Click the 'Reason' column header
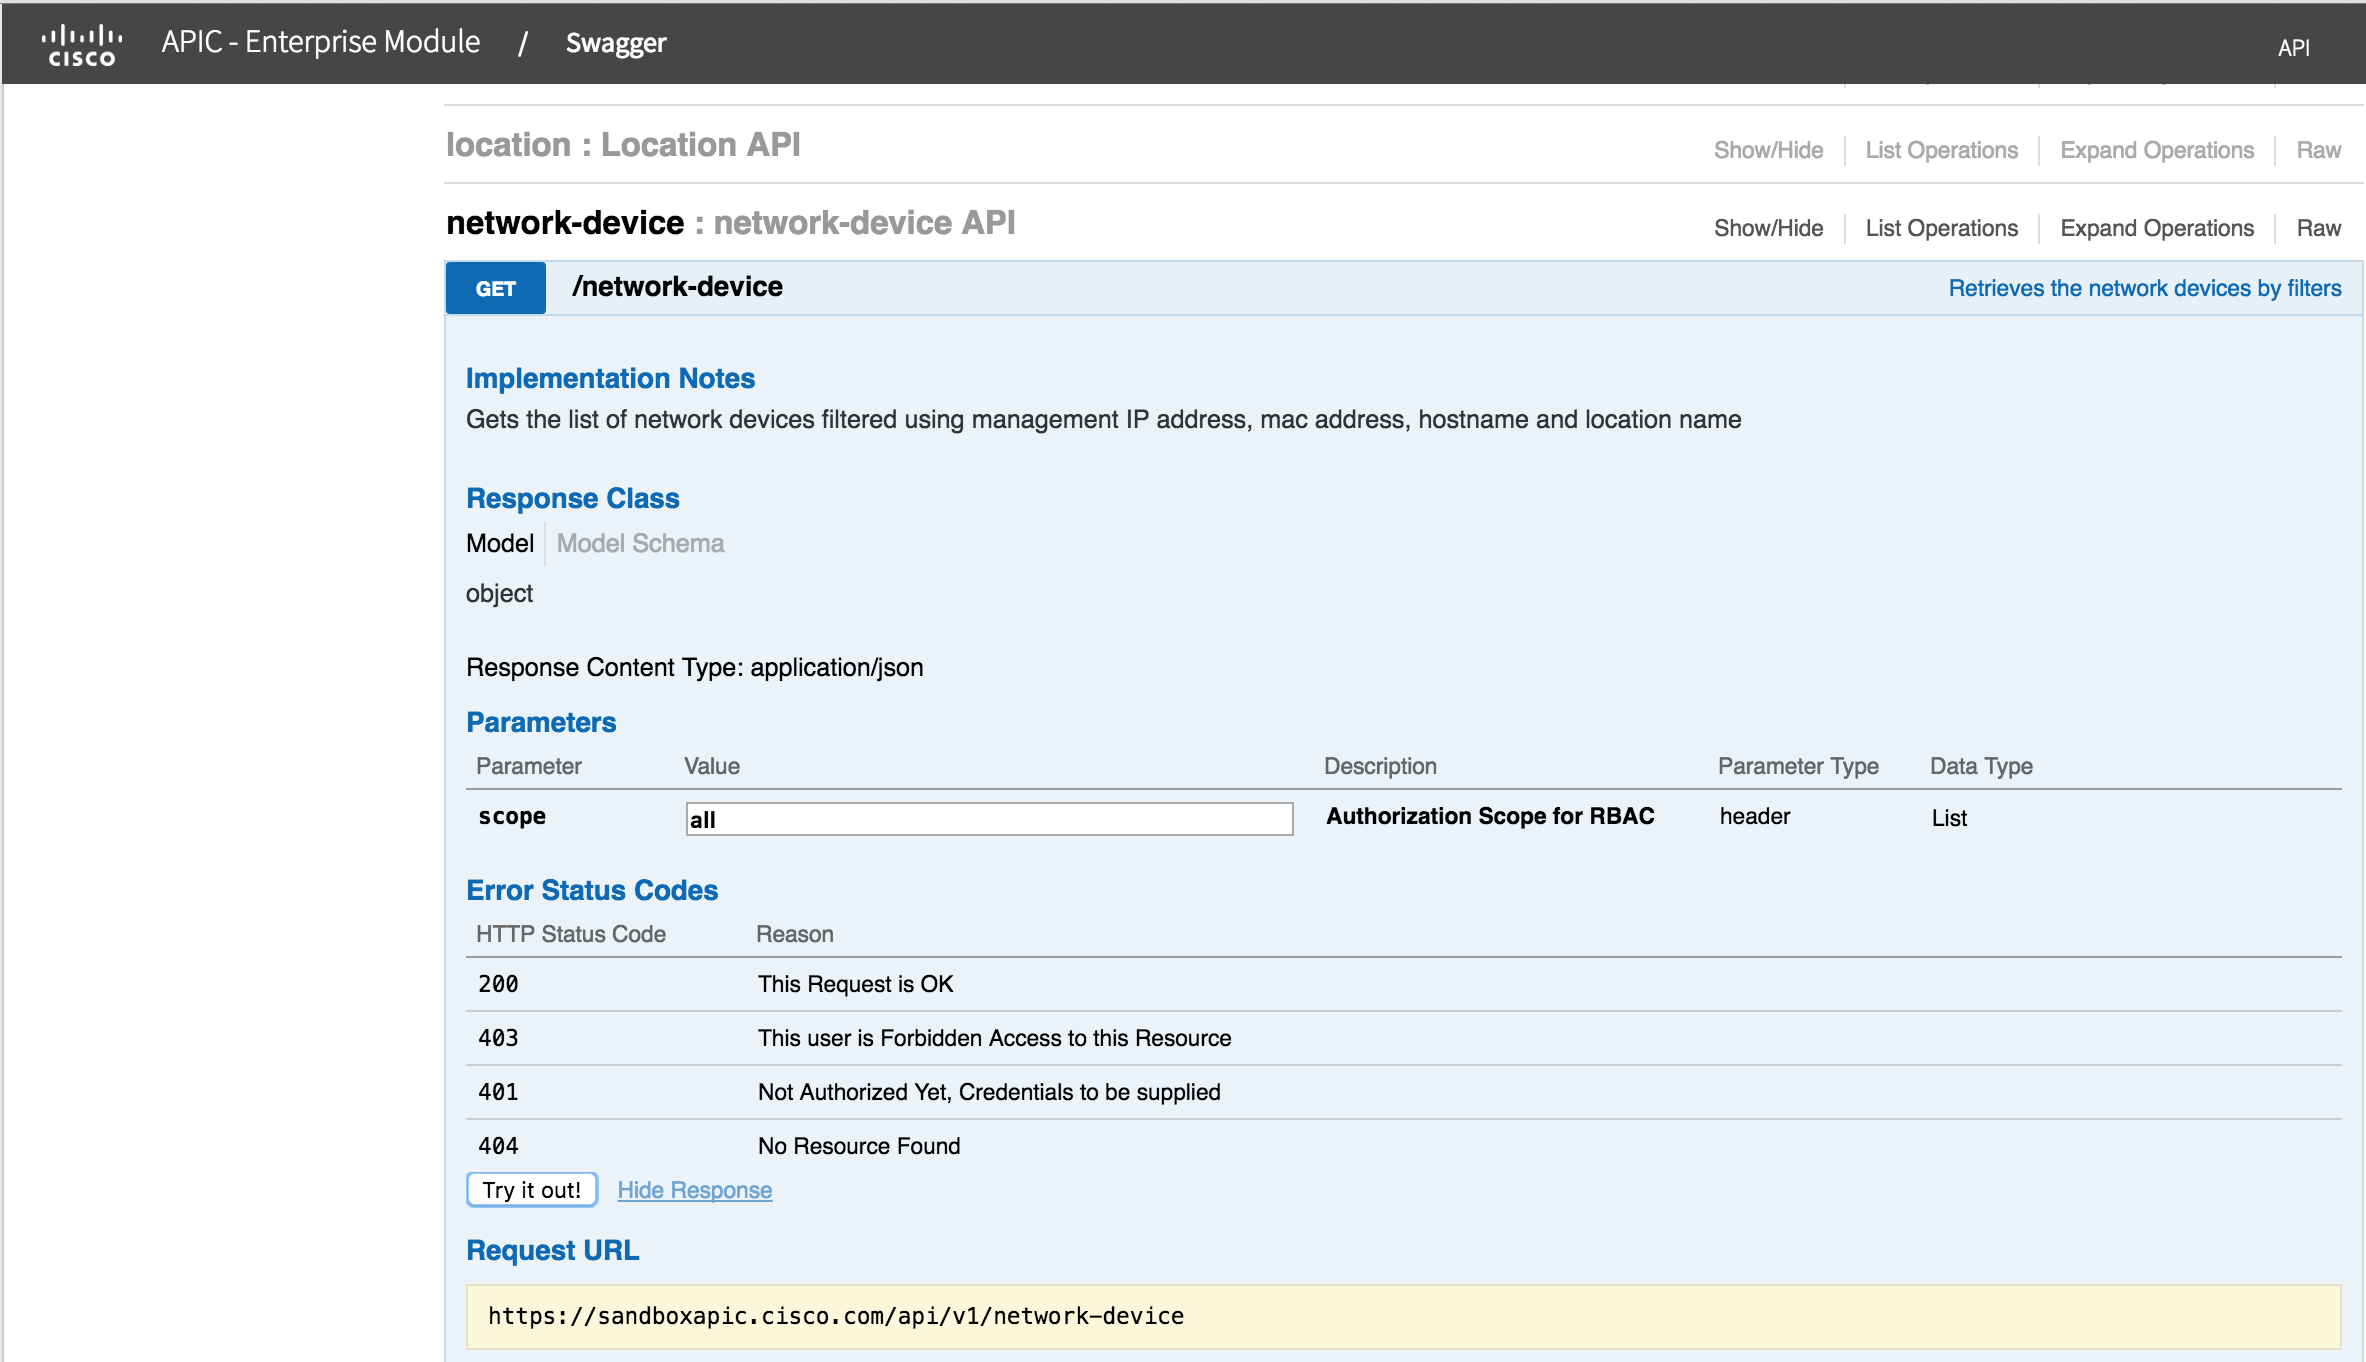Screen dimensions: 2366x1362 pos(795,934)
